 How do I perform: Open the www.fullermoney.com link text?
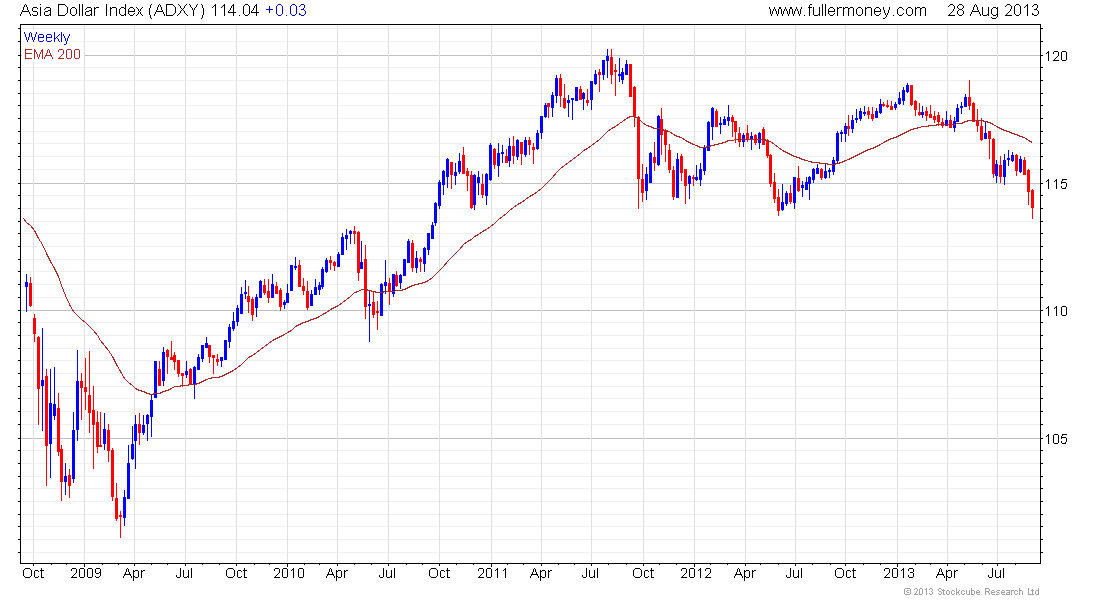coord(847,11)
